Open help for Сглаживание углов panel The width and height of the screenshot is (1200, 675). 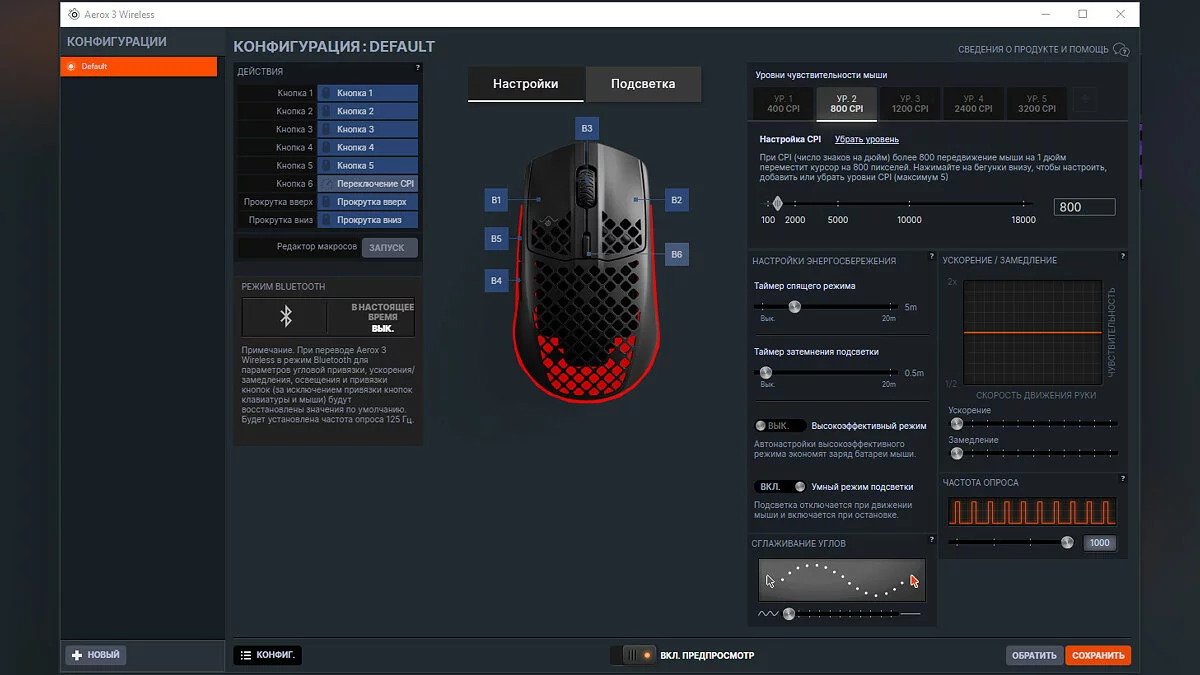click(931, 540)
